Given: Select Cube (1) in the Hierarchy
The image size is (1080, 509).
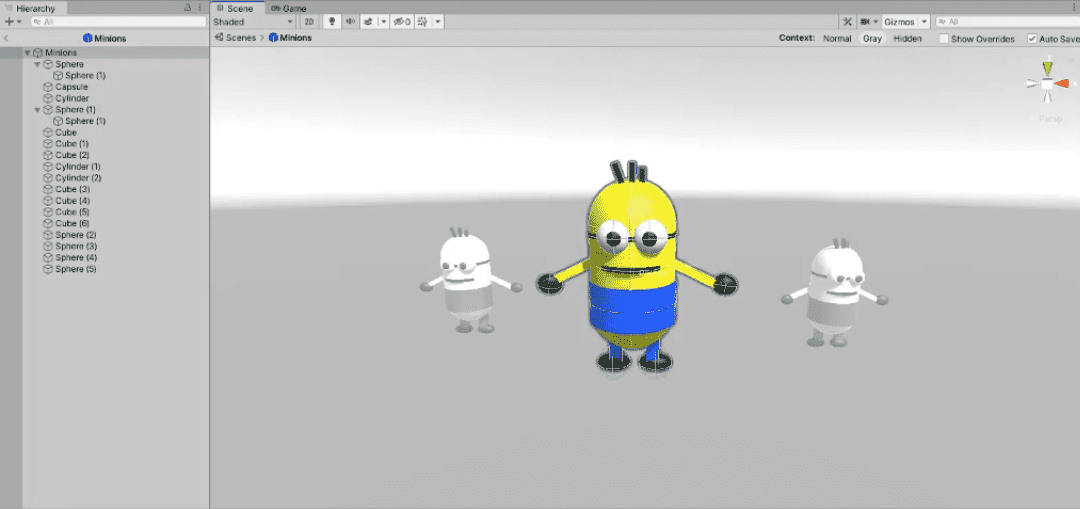Looking at the screenshot, I should tap(72, 144).
